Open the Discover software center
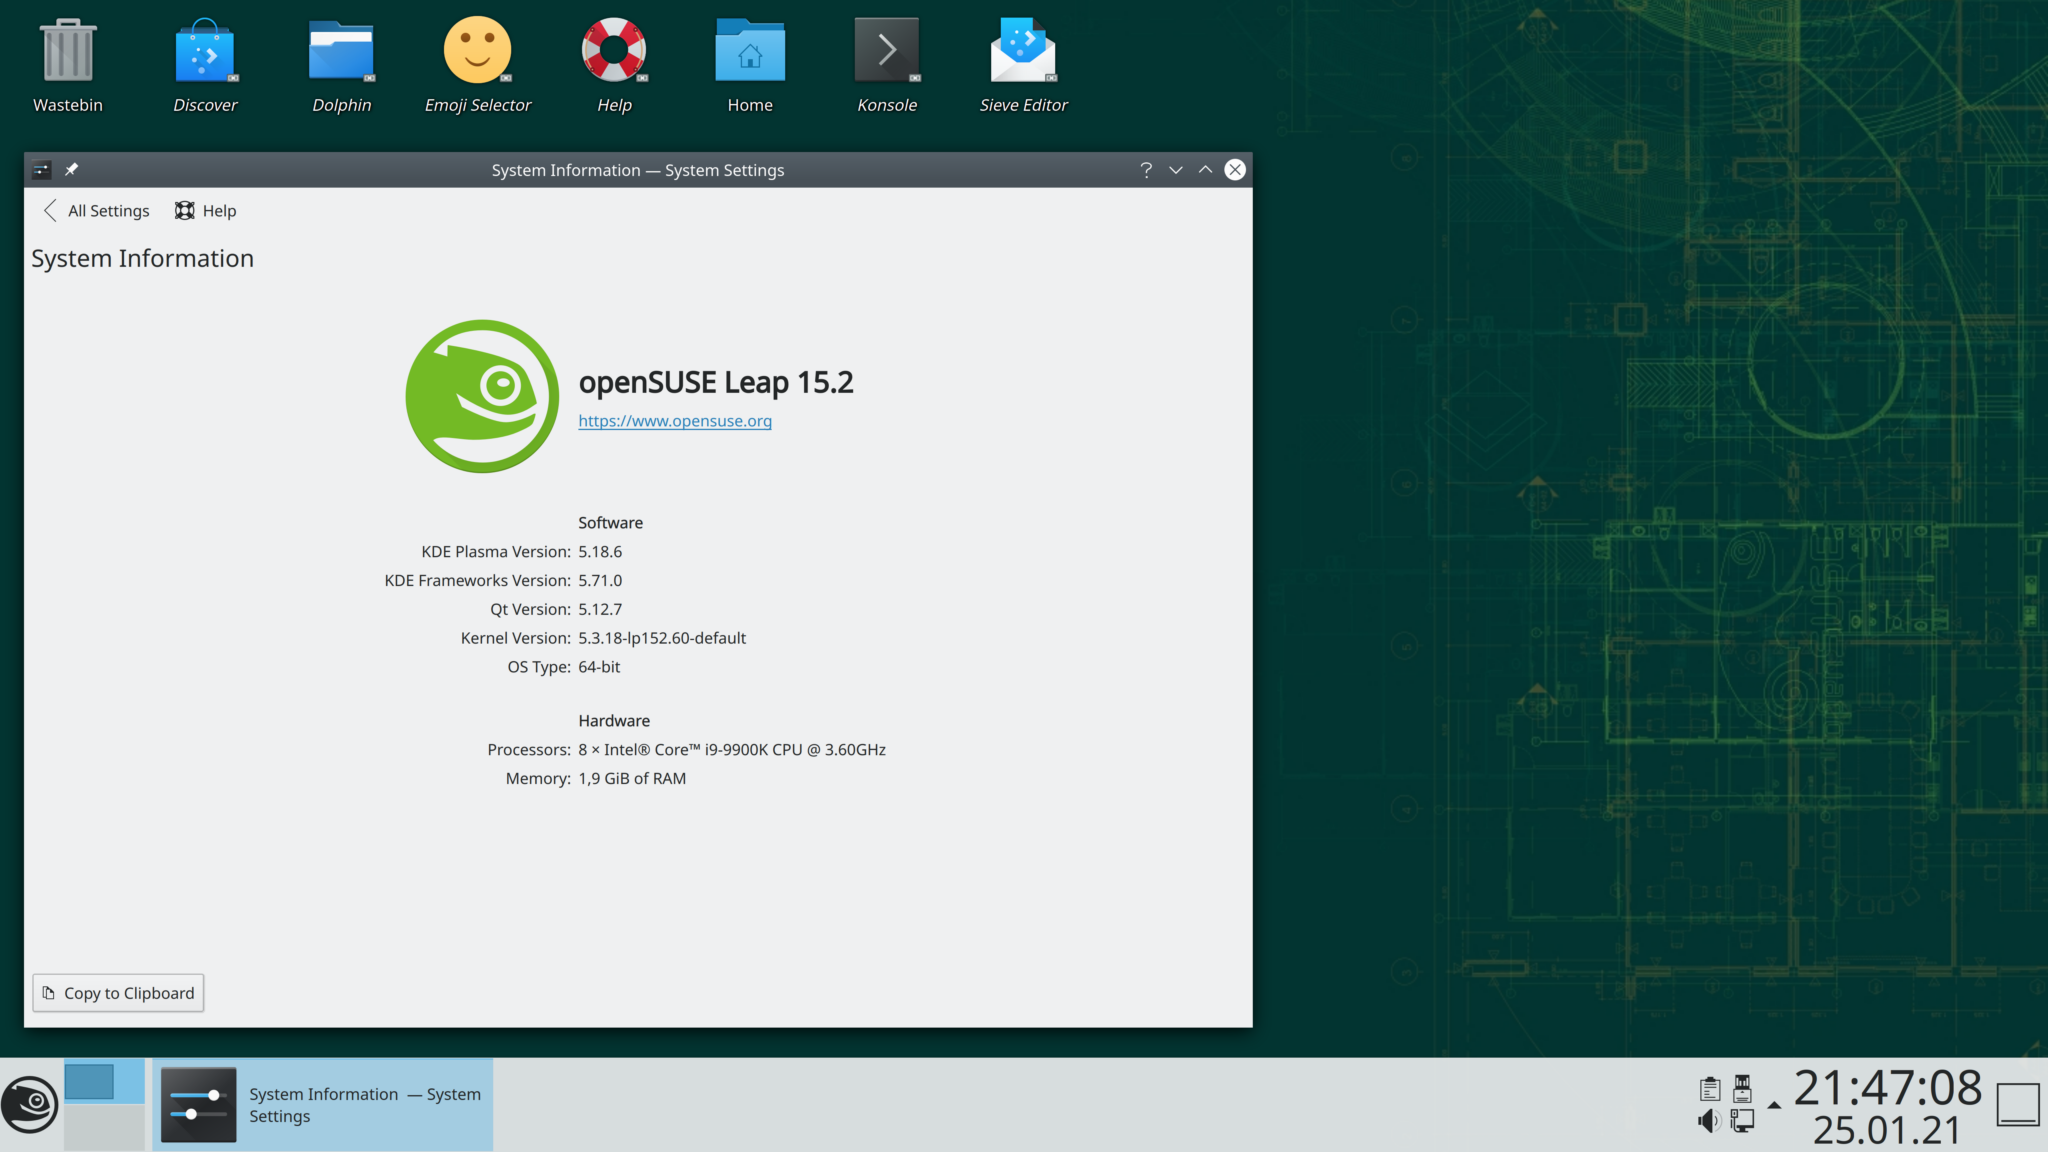2048x1152 pixels. 205,50
